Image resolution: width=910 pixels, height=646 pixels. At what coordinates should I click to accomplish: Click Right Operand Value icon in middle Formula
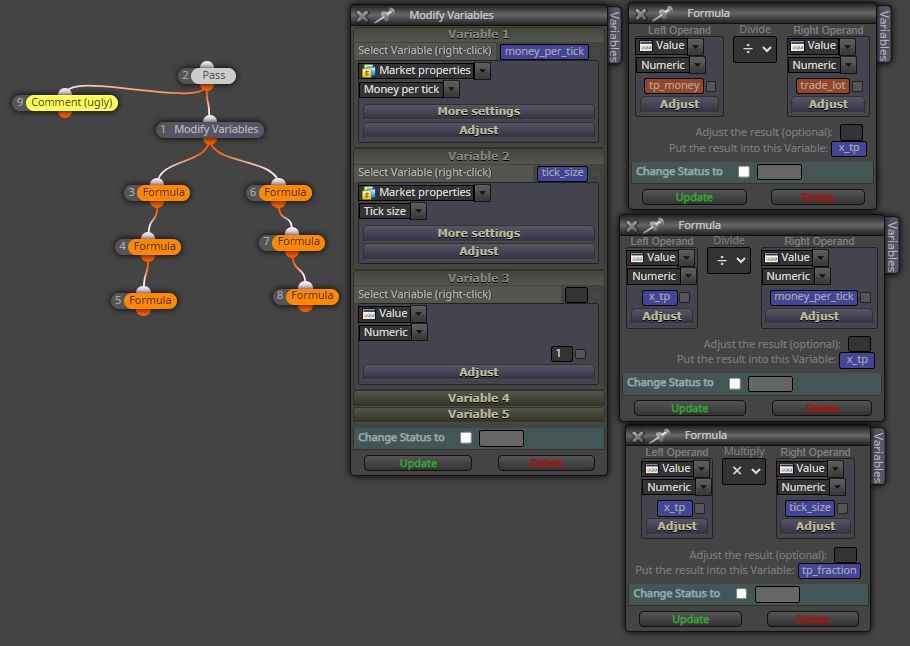point(771,258)
